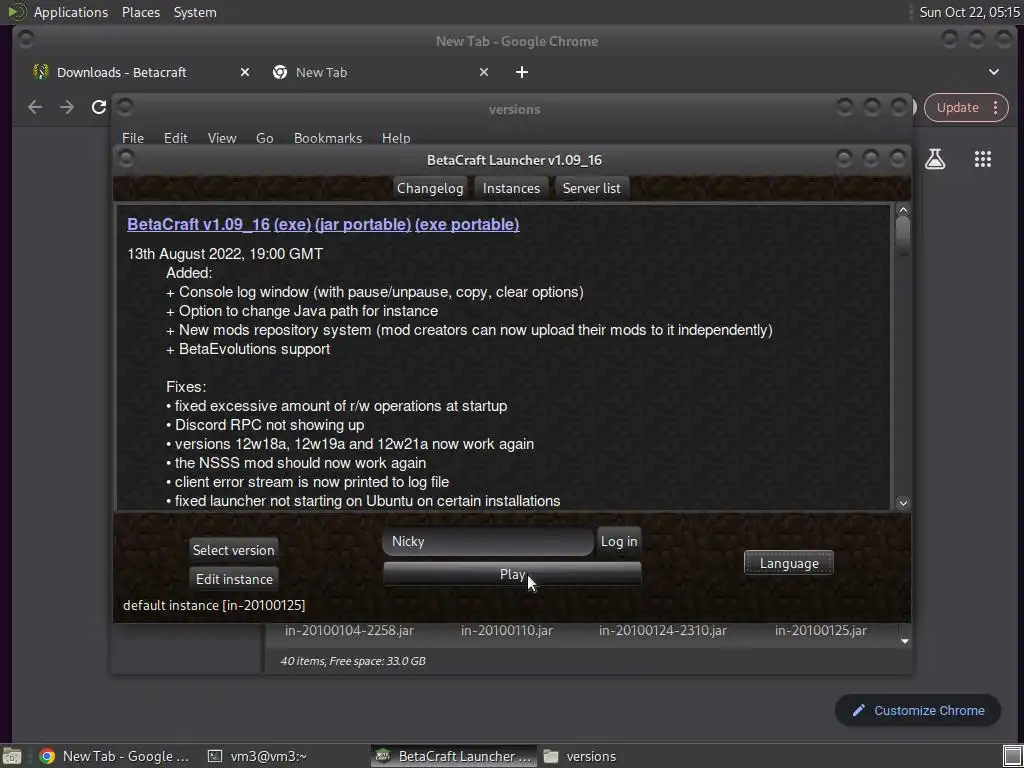Click the Customize Chrome button
The height and width of the screenshot is (768, 1024).
[918, 711]
